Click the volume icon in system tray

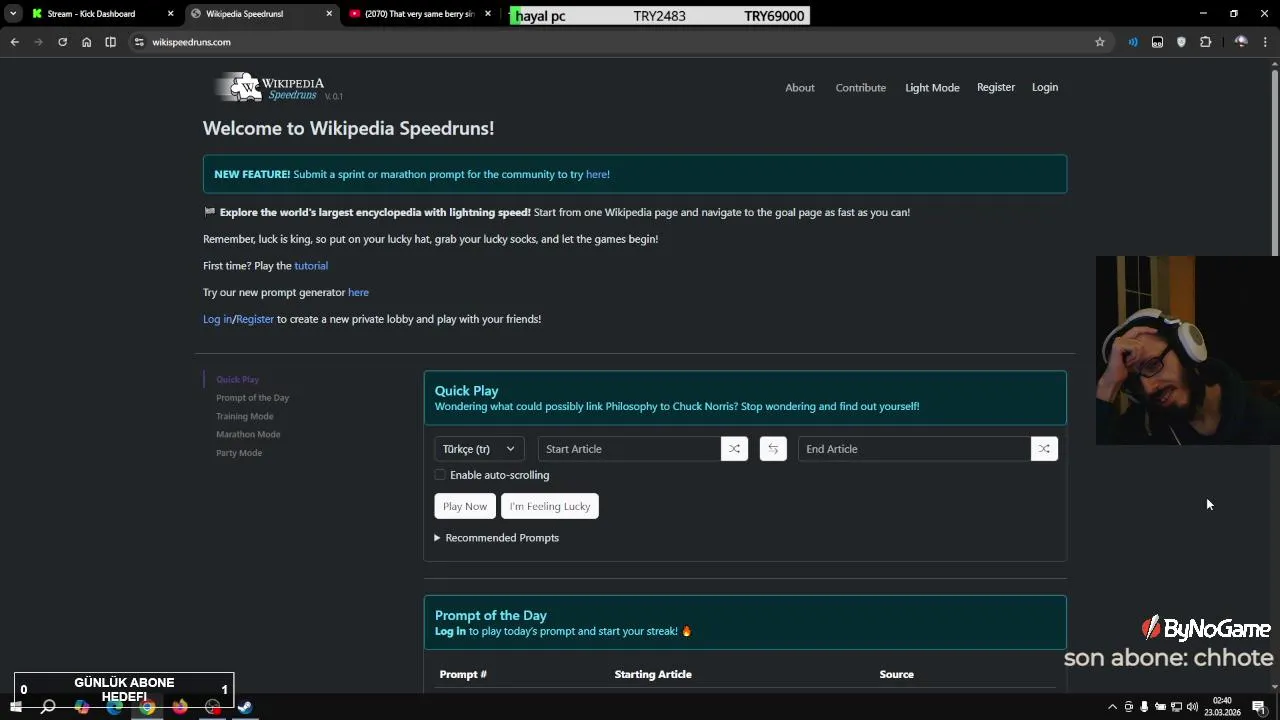pyautogui.click(x=1192, y=707)
